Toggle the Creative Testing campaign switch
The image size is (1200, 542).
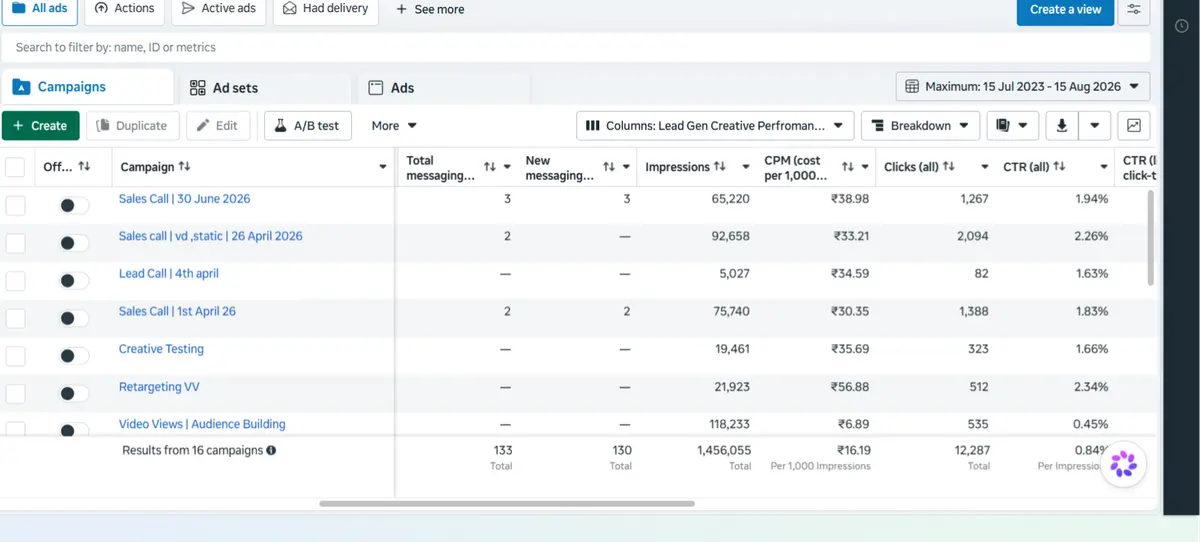tap(74, 356)
